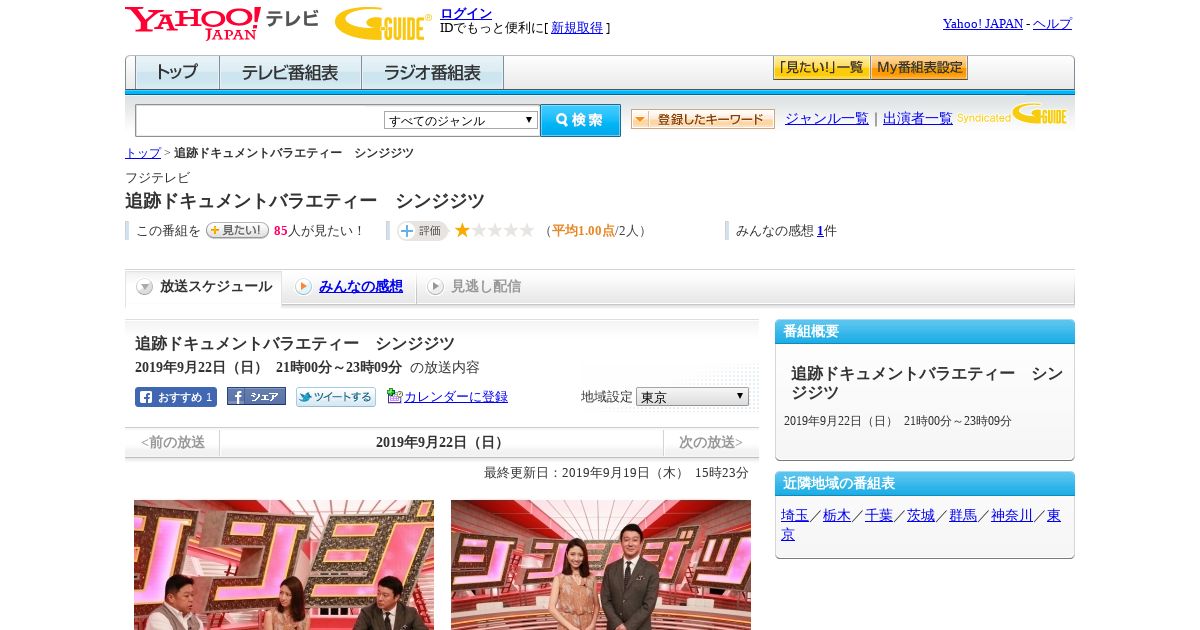
Task: Select the 見逃し配信 tab
Action: pos(474,287)
